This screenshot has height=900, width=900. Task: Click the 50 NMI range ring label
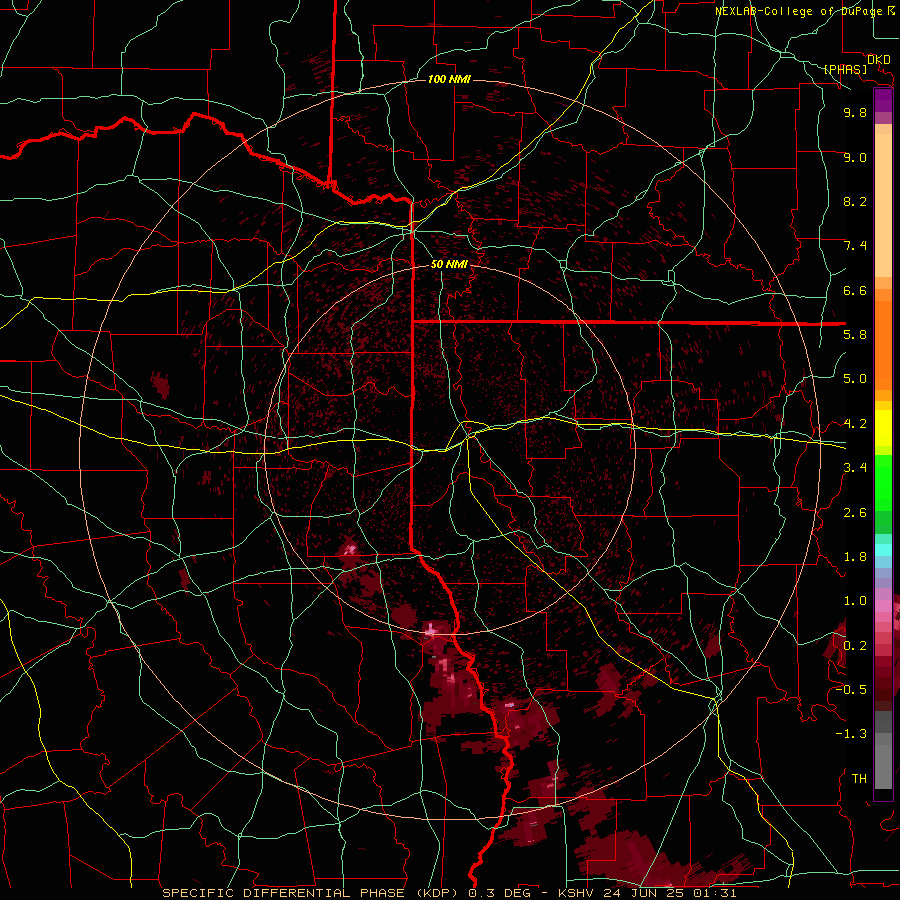coord(449,265)
